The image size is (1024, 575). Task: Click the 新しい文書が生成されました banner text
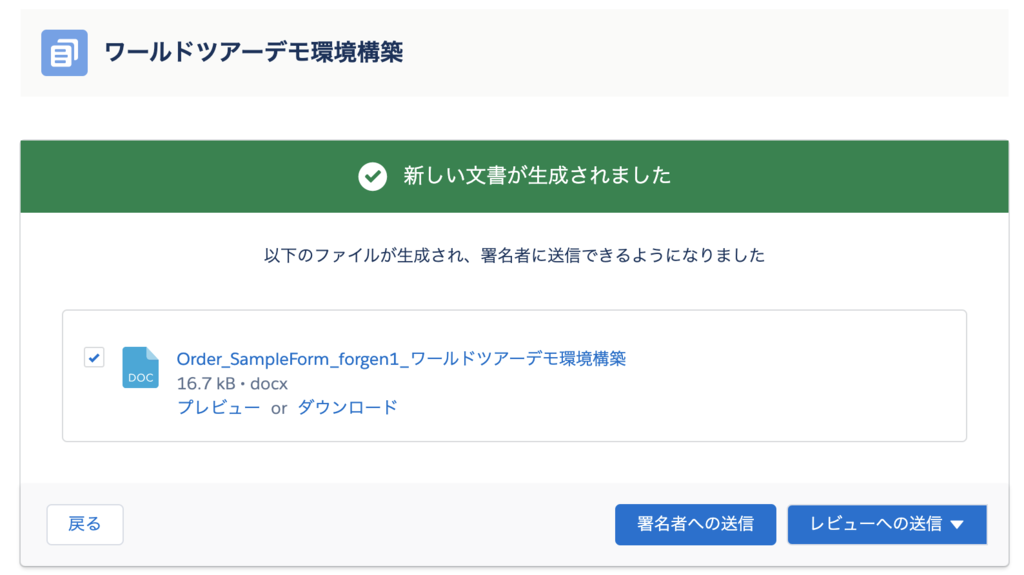pyautogui.click(x=537, y=176)
